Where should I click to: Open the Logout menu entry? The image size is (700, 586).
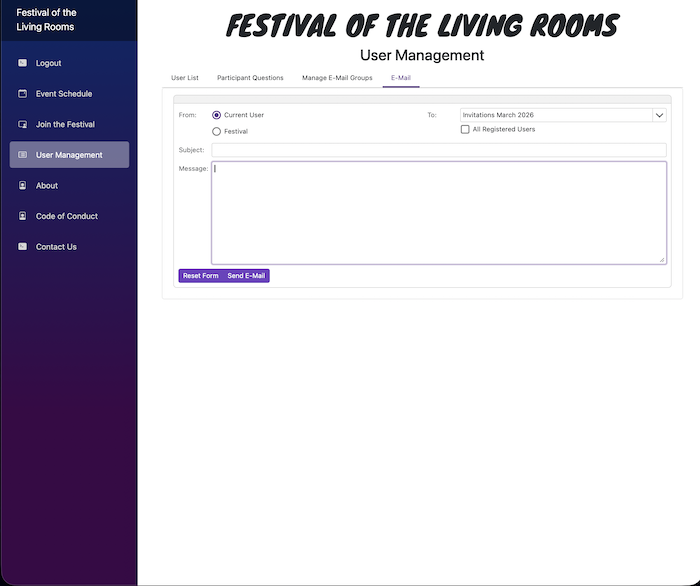[x=69, y=63]
